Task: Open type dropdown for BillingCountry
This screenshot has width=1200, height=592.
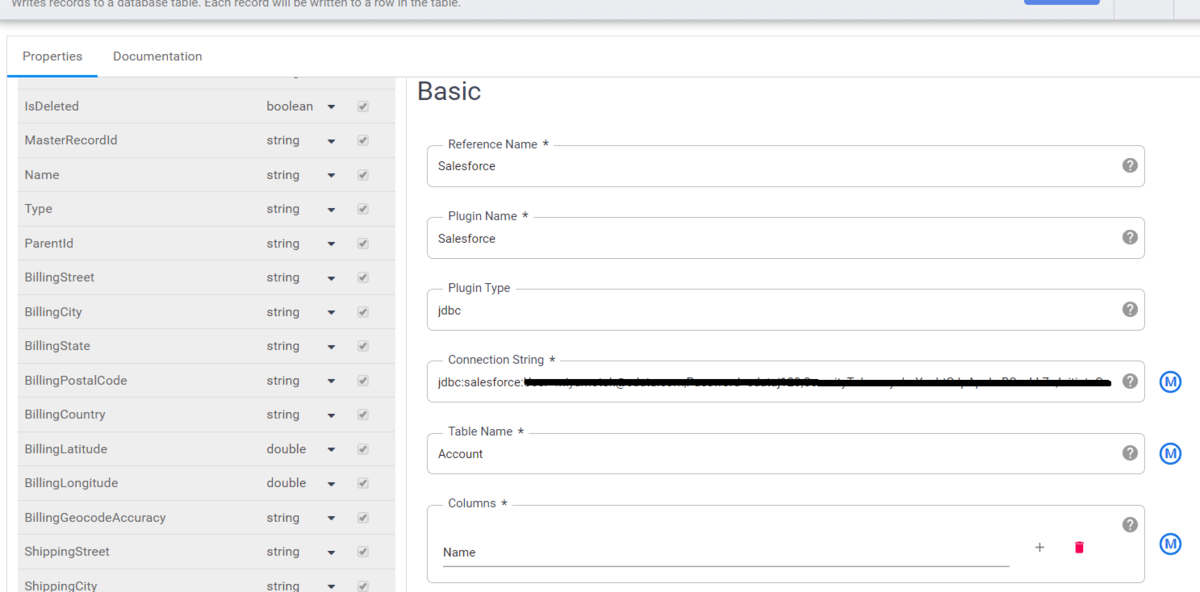Action: click(301, 414)
